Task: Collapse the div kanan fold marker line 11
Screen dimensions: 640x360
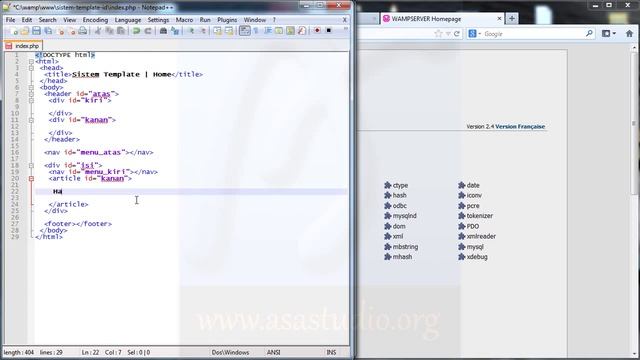Action: 31,120
